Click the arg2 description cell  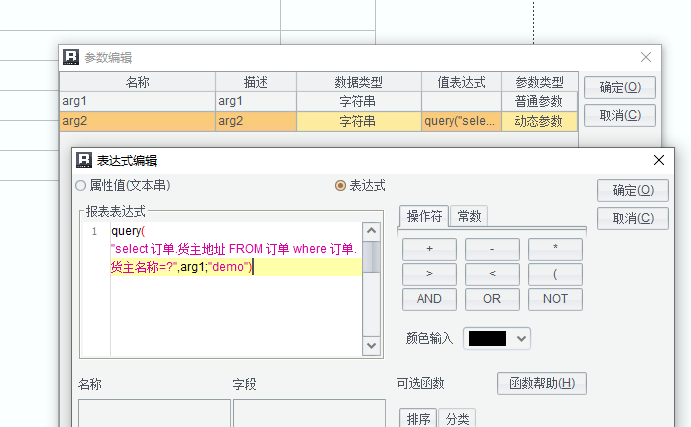tap(256, 121)
